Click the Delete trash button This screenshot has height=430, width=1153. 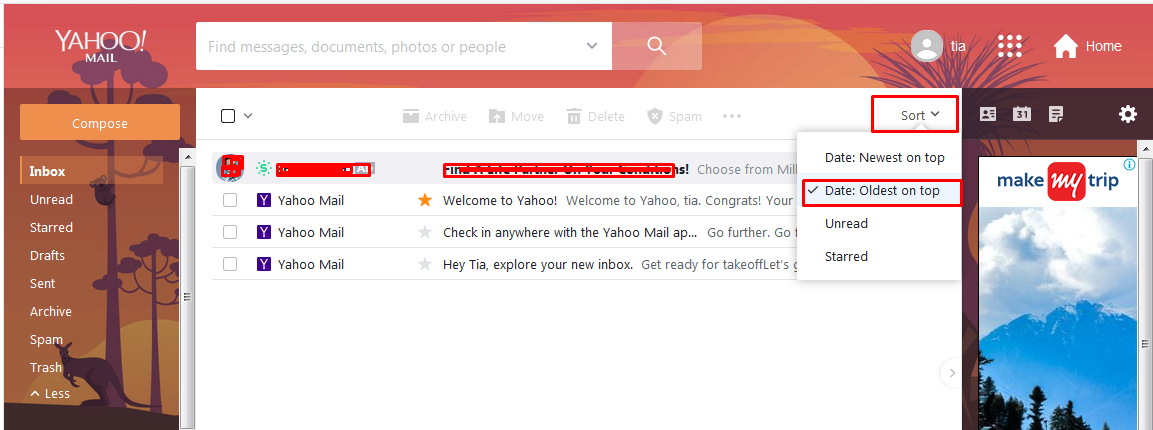595,116
